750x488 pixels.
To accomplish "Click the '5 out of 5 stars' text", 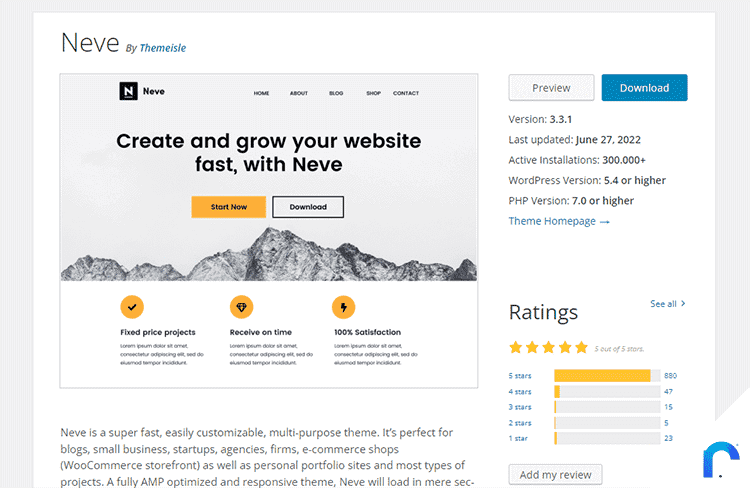I will (x=619, y=349).
